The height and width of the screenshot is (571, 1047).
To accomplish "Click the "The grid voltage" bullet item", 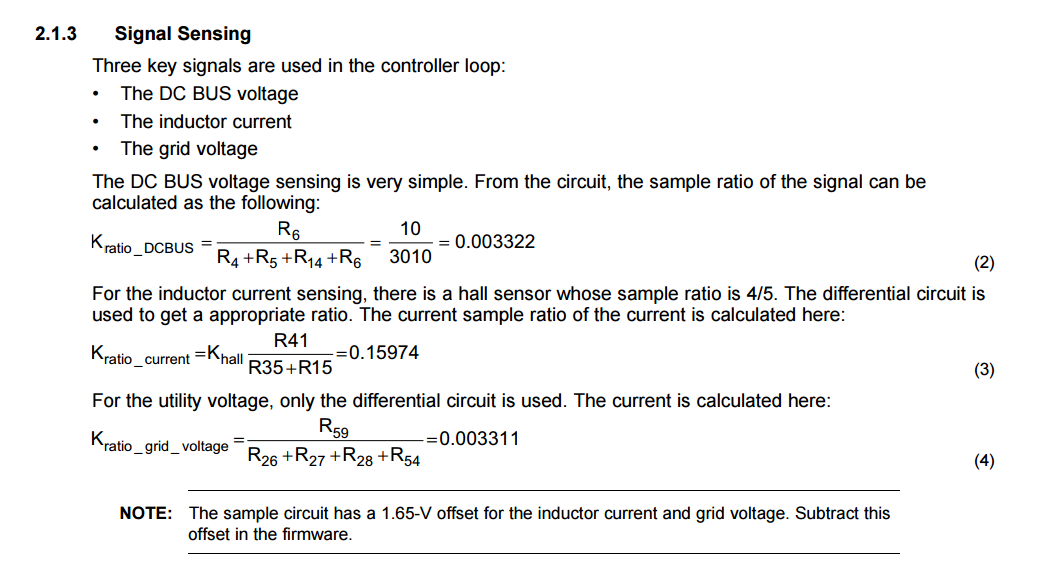I will [x=189, y=149].
